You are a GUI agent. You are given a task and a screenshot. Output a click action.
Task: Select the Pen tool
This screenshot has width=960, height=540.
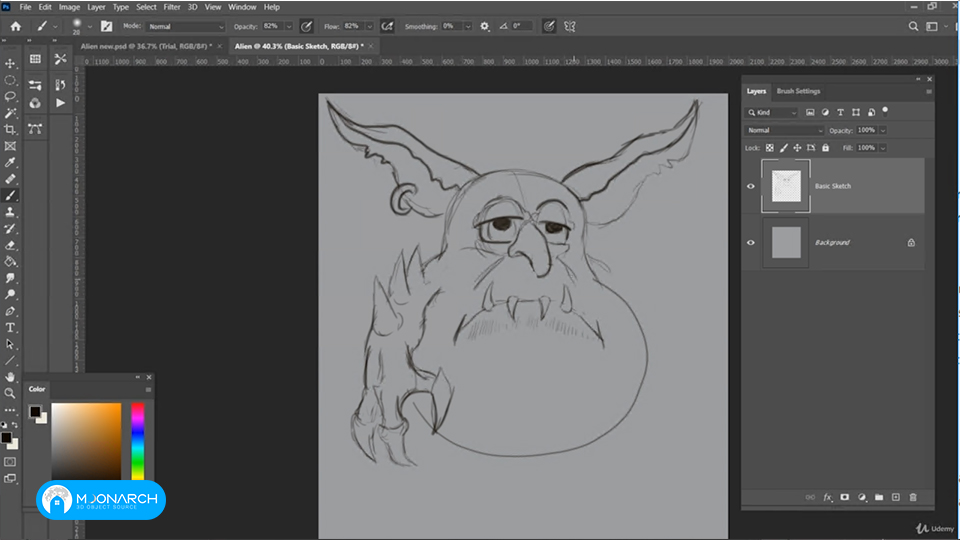point(10,311)
